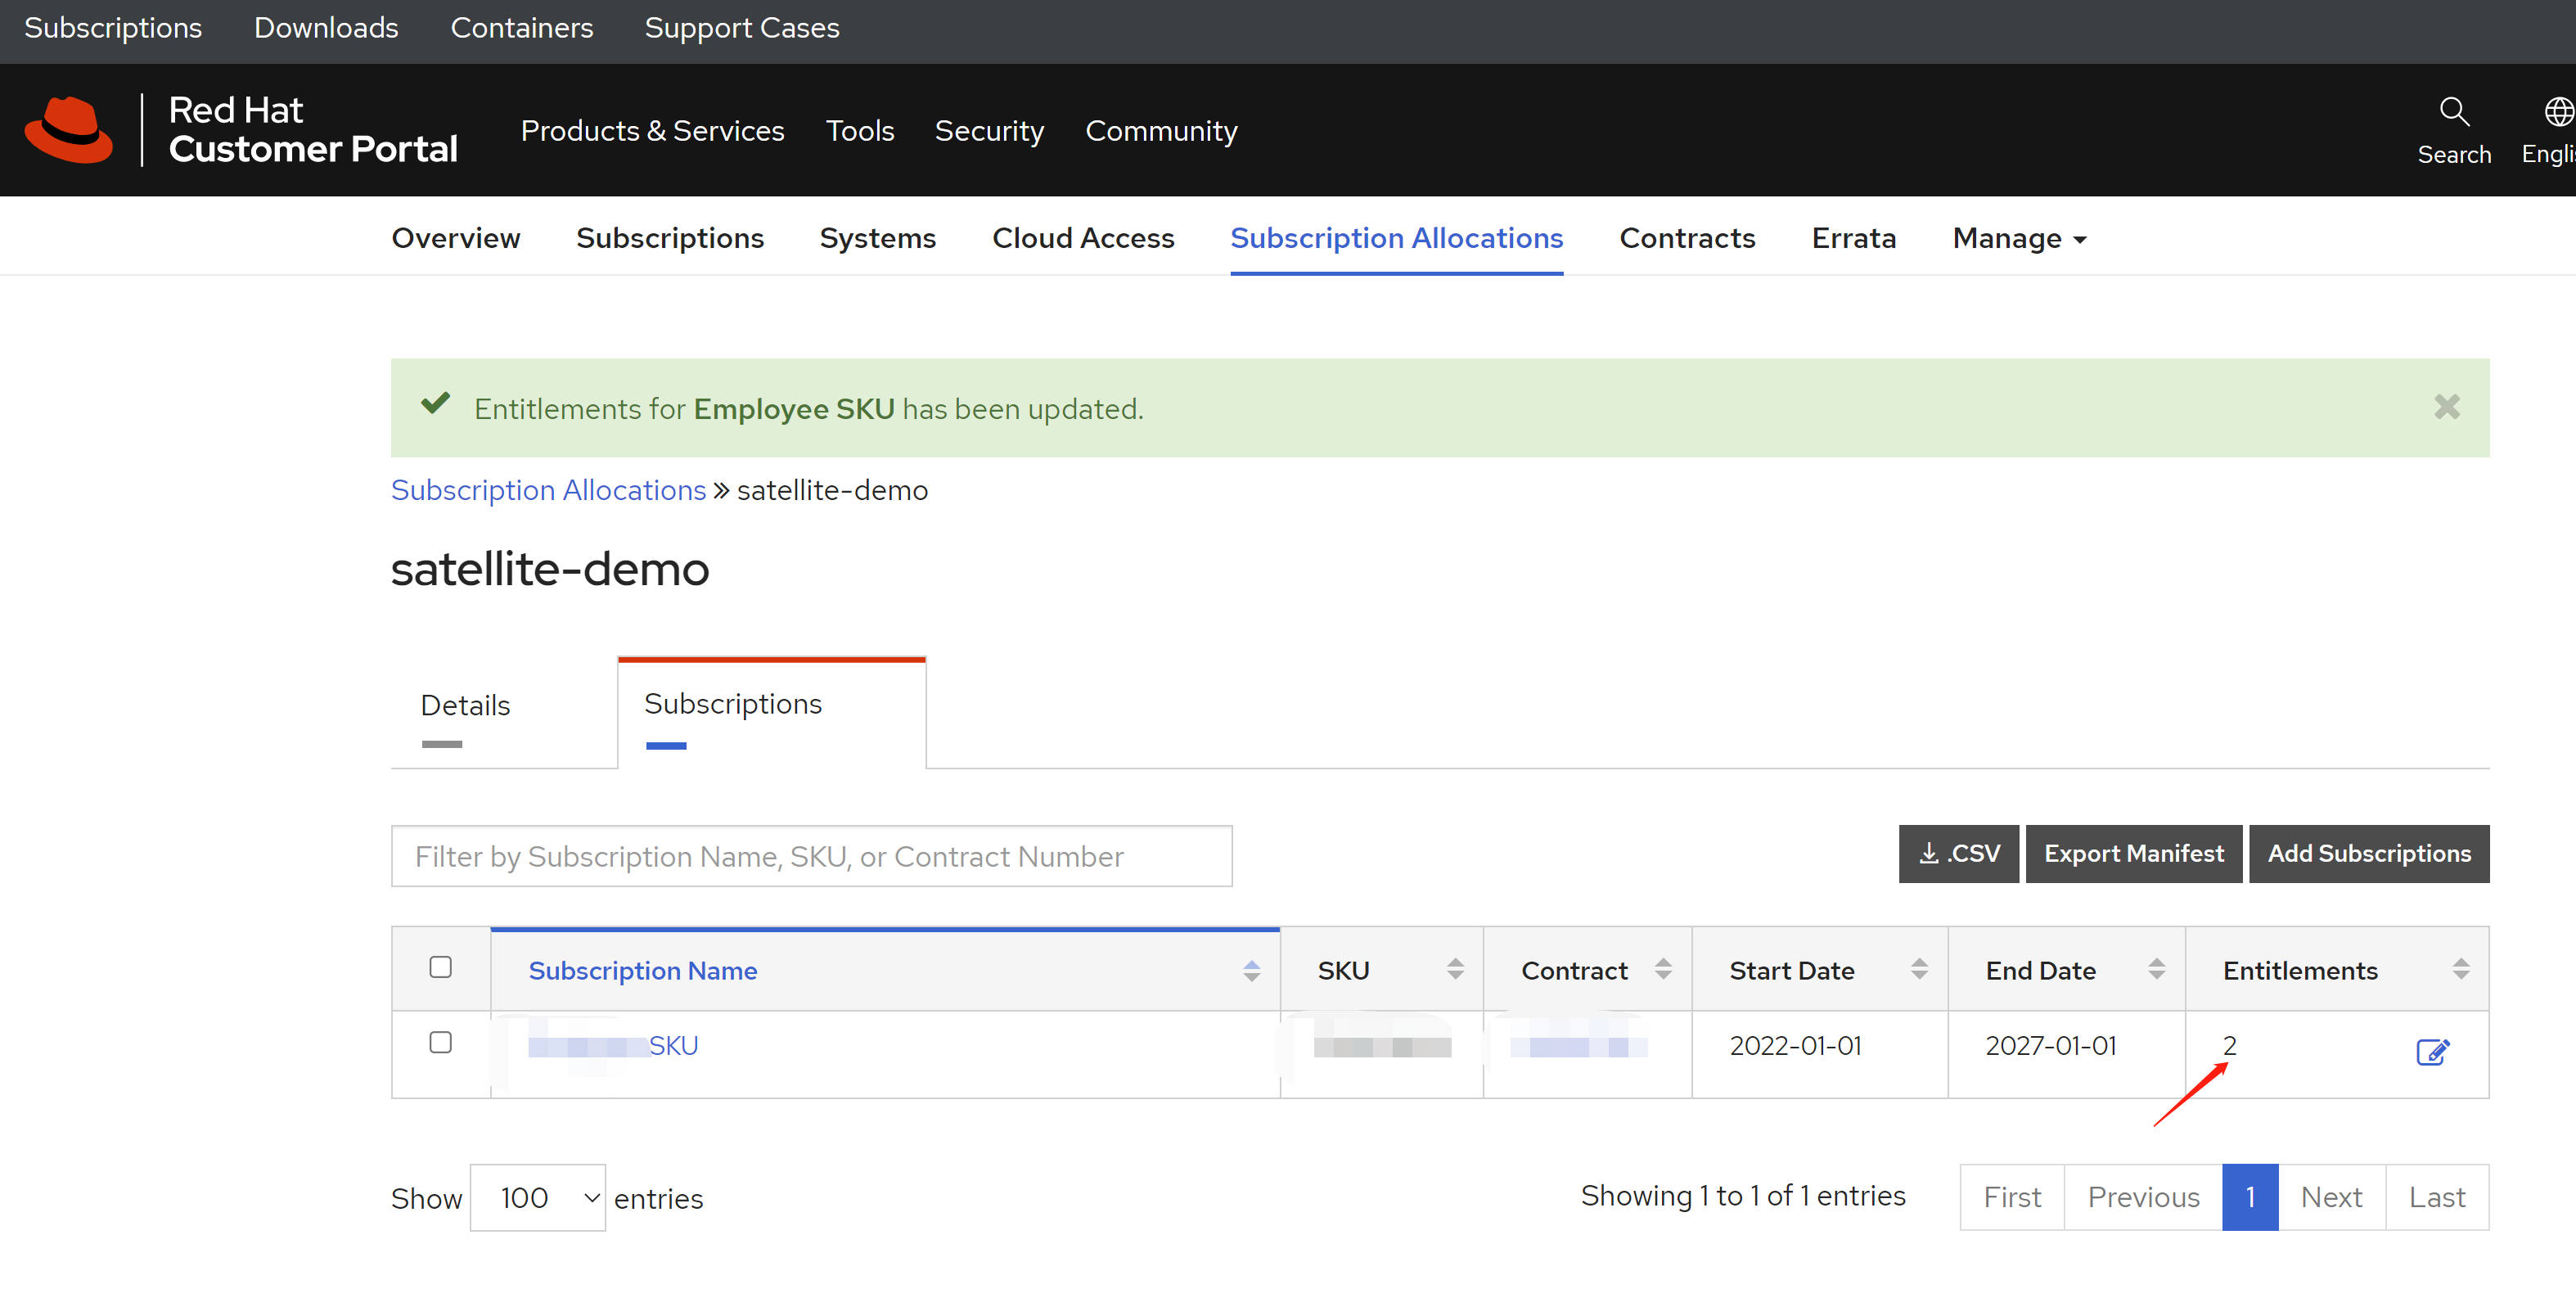Click the Add Subscriptions button
Screen dimensions: 2576x1307
(2368, 853)
